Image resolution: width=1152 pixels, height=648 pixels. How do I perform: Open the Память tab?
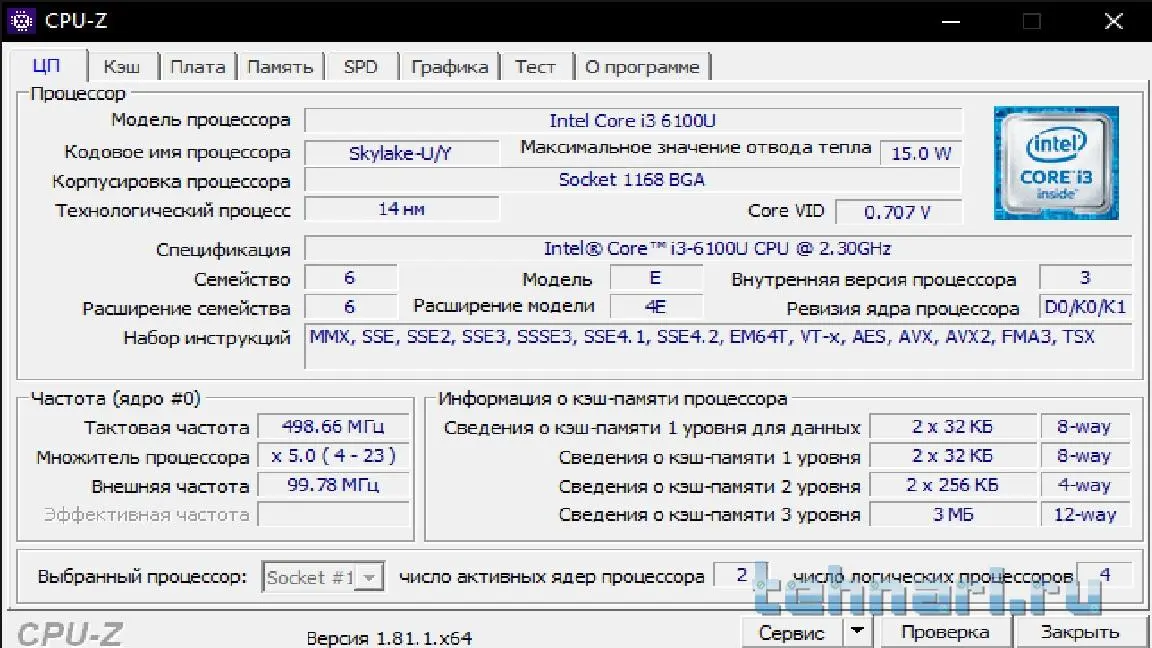pos(280,67)
